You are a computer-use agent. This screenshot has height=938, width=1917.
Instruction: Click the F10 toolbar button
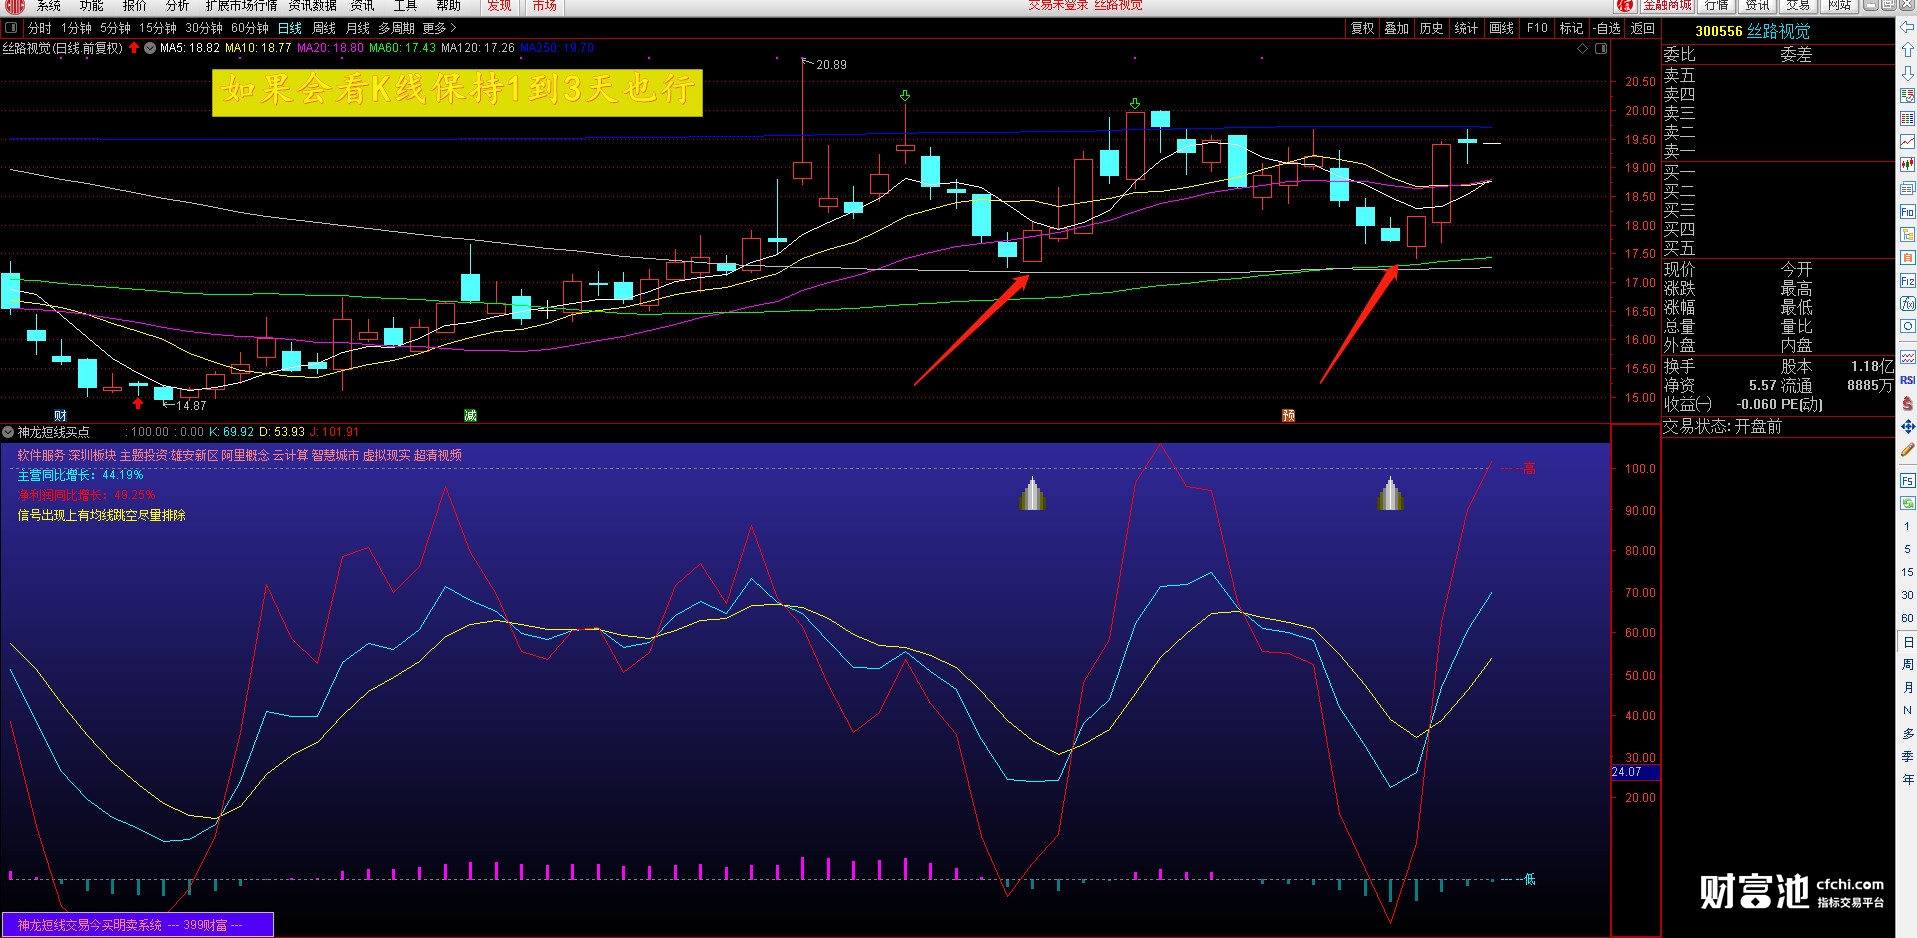coord(1537,28)
